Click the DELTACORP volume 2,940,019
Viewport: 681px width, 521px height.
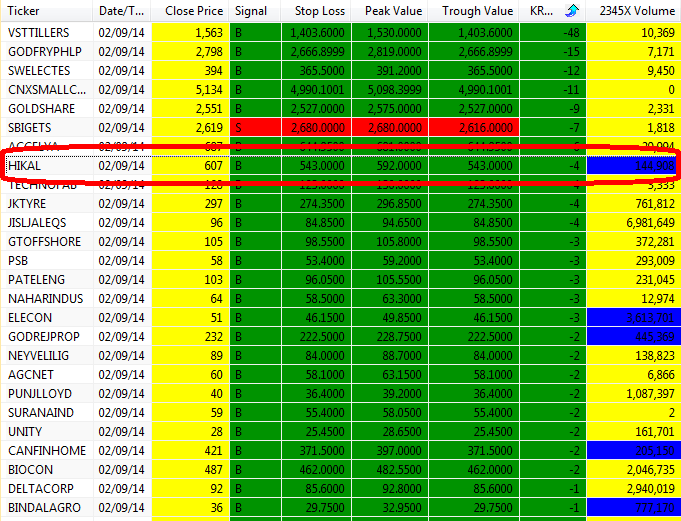point(651,489)
